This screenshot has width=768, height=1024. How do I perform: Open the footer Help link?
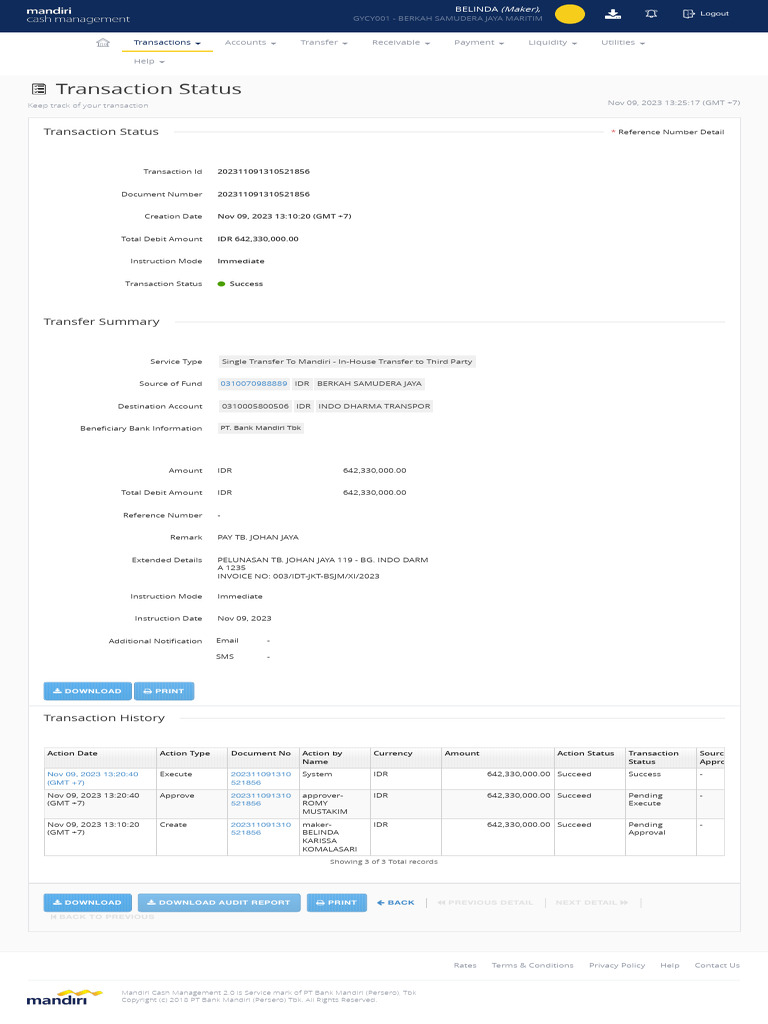pyautogui.click(x=669, y=965)
